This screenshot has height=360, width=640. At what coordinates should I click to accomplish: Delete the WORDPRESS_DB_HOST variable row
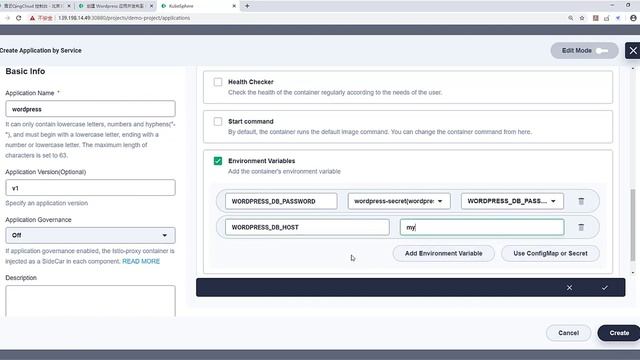(581, 227)
